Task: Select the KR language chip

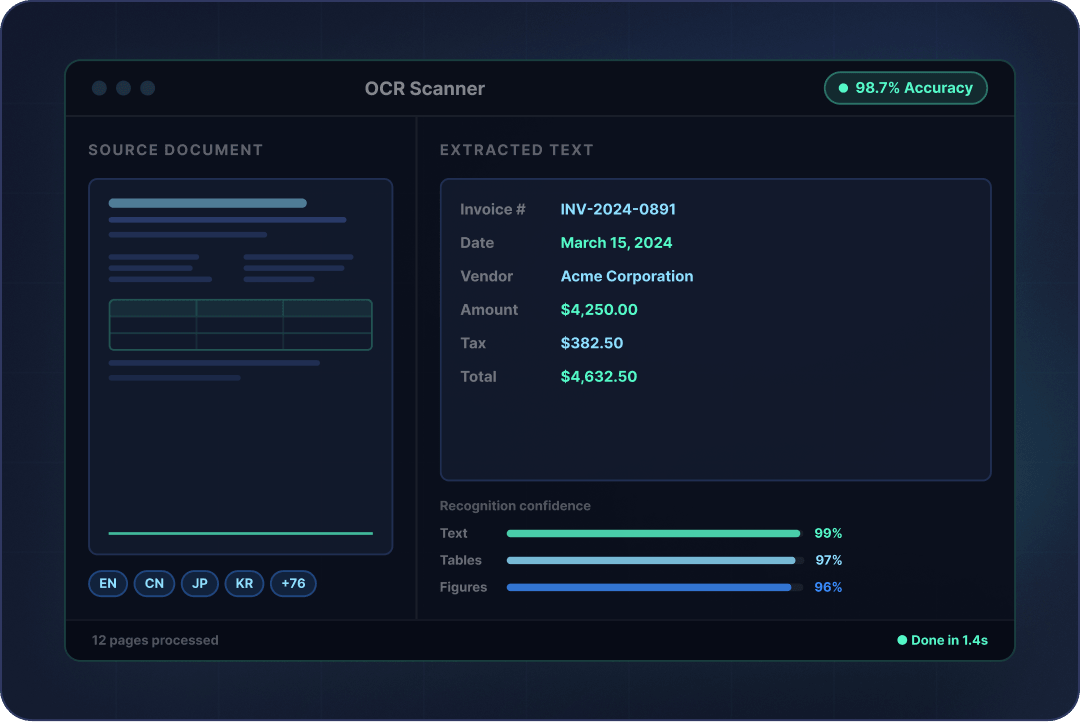Action: click(245, 584)
